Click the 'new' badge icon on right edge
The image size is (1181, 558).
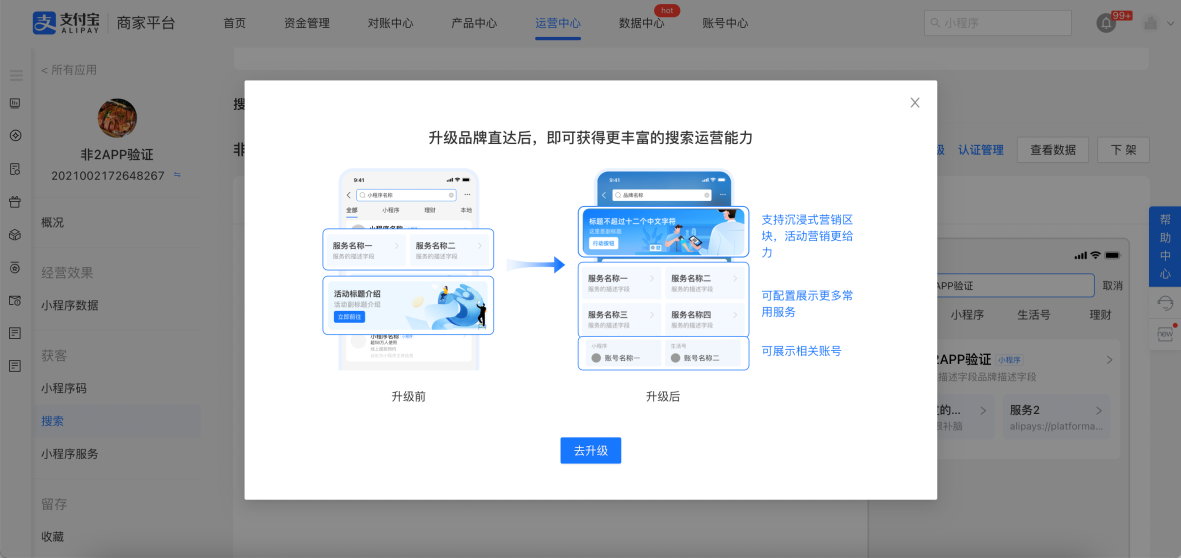pyautogui.click(x=1165, y=333)
